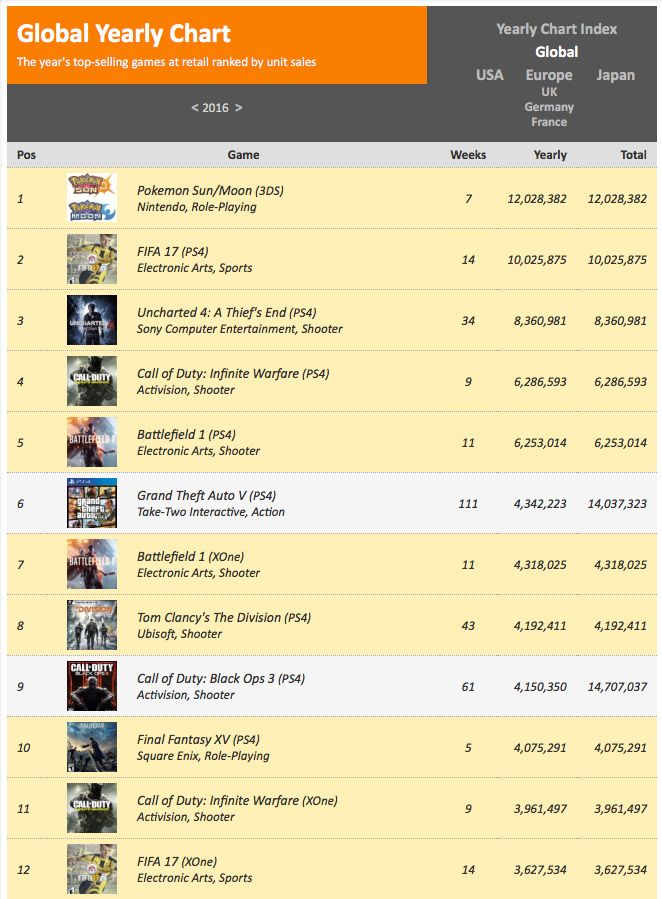Screen dimensions: 662x899
Task: Go to previous year with left arrow
Action: pos(194,108)
